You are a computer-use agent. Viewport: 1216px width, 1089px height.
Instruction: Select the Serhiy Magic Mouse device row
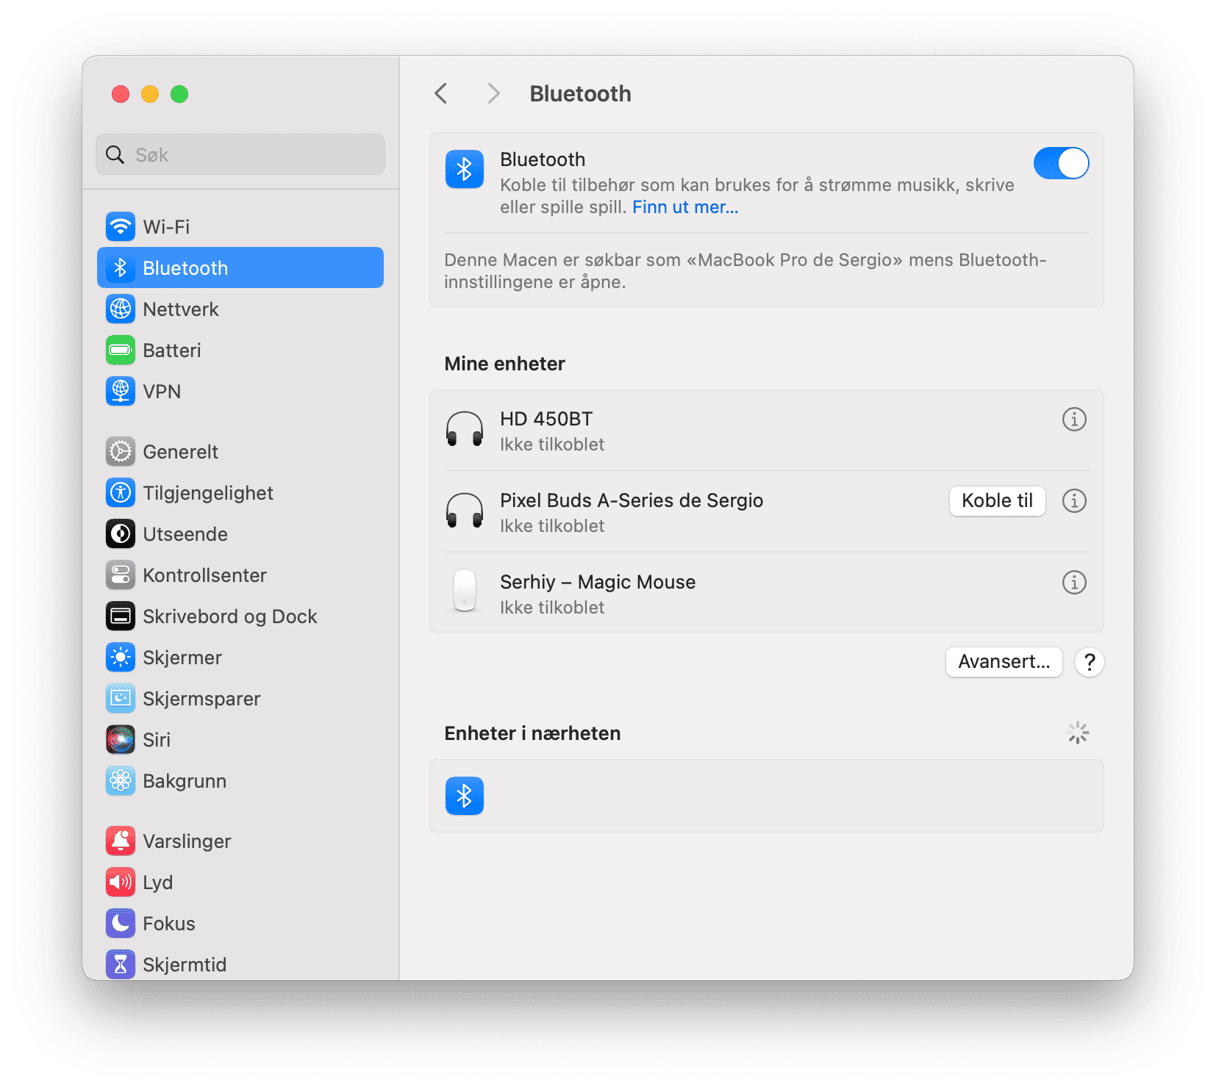[x=700, y=593]
